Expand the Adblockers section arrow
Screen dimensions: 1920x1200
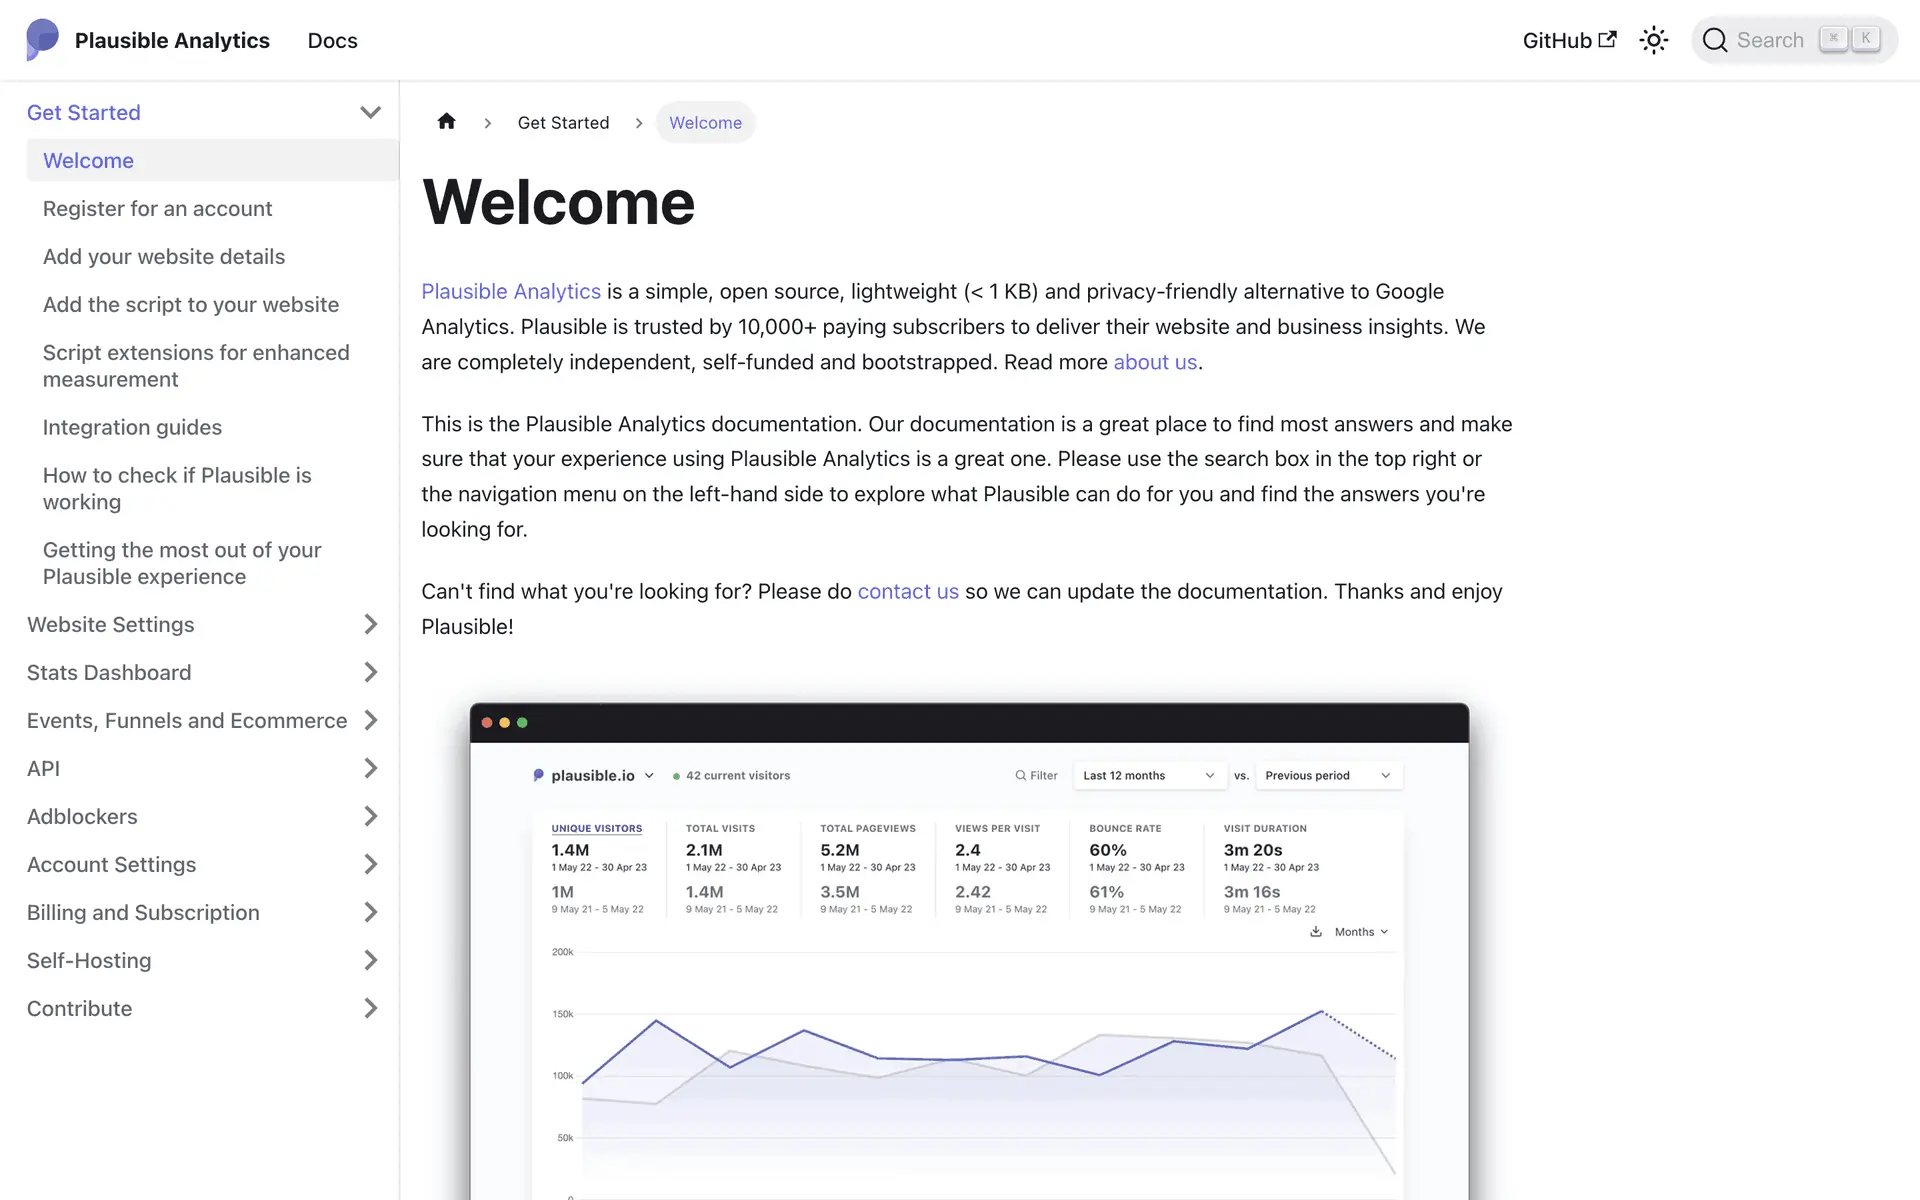click(370, 816)
